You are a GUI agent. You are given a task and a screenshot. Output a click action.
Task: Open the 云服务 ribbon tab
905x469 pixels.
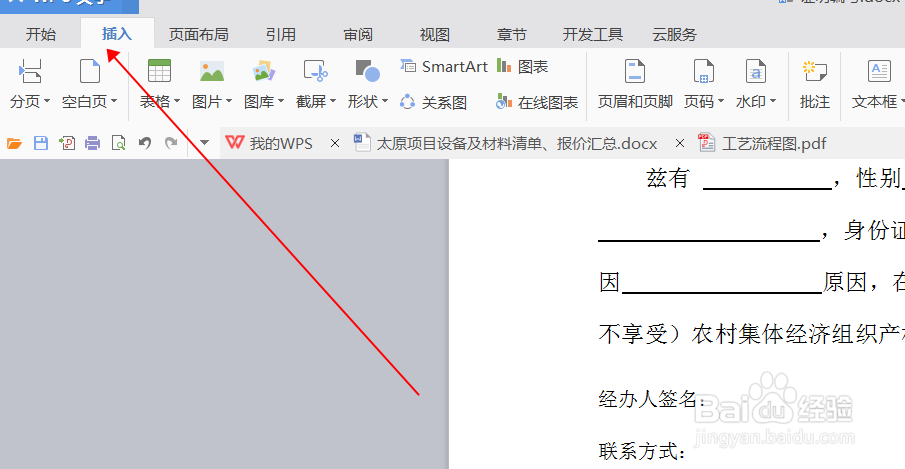pyautogui.click(x=674, y=35)
